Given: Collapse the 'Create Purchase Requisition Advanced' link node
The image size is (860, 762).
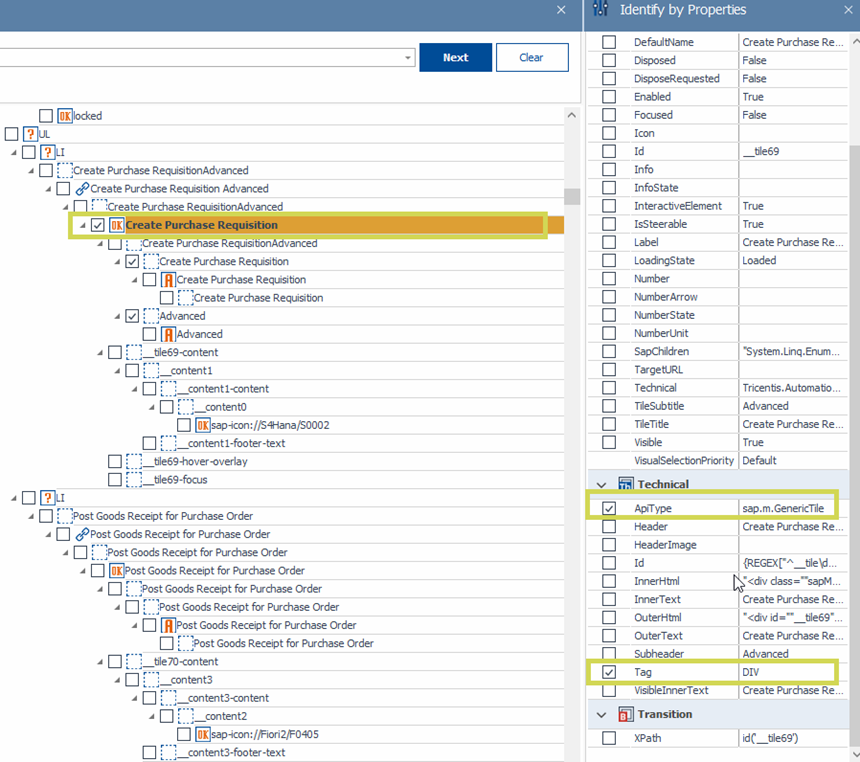Looking at the screenshot, I should coord(48,189).
